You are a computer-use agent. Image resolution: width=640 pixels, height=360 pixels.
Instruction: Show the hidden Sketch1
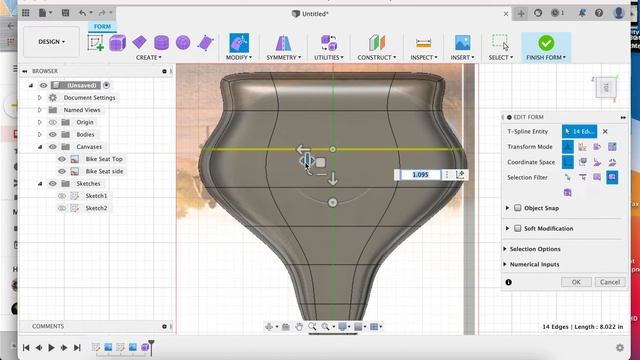[x=62, y=196]
